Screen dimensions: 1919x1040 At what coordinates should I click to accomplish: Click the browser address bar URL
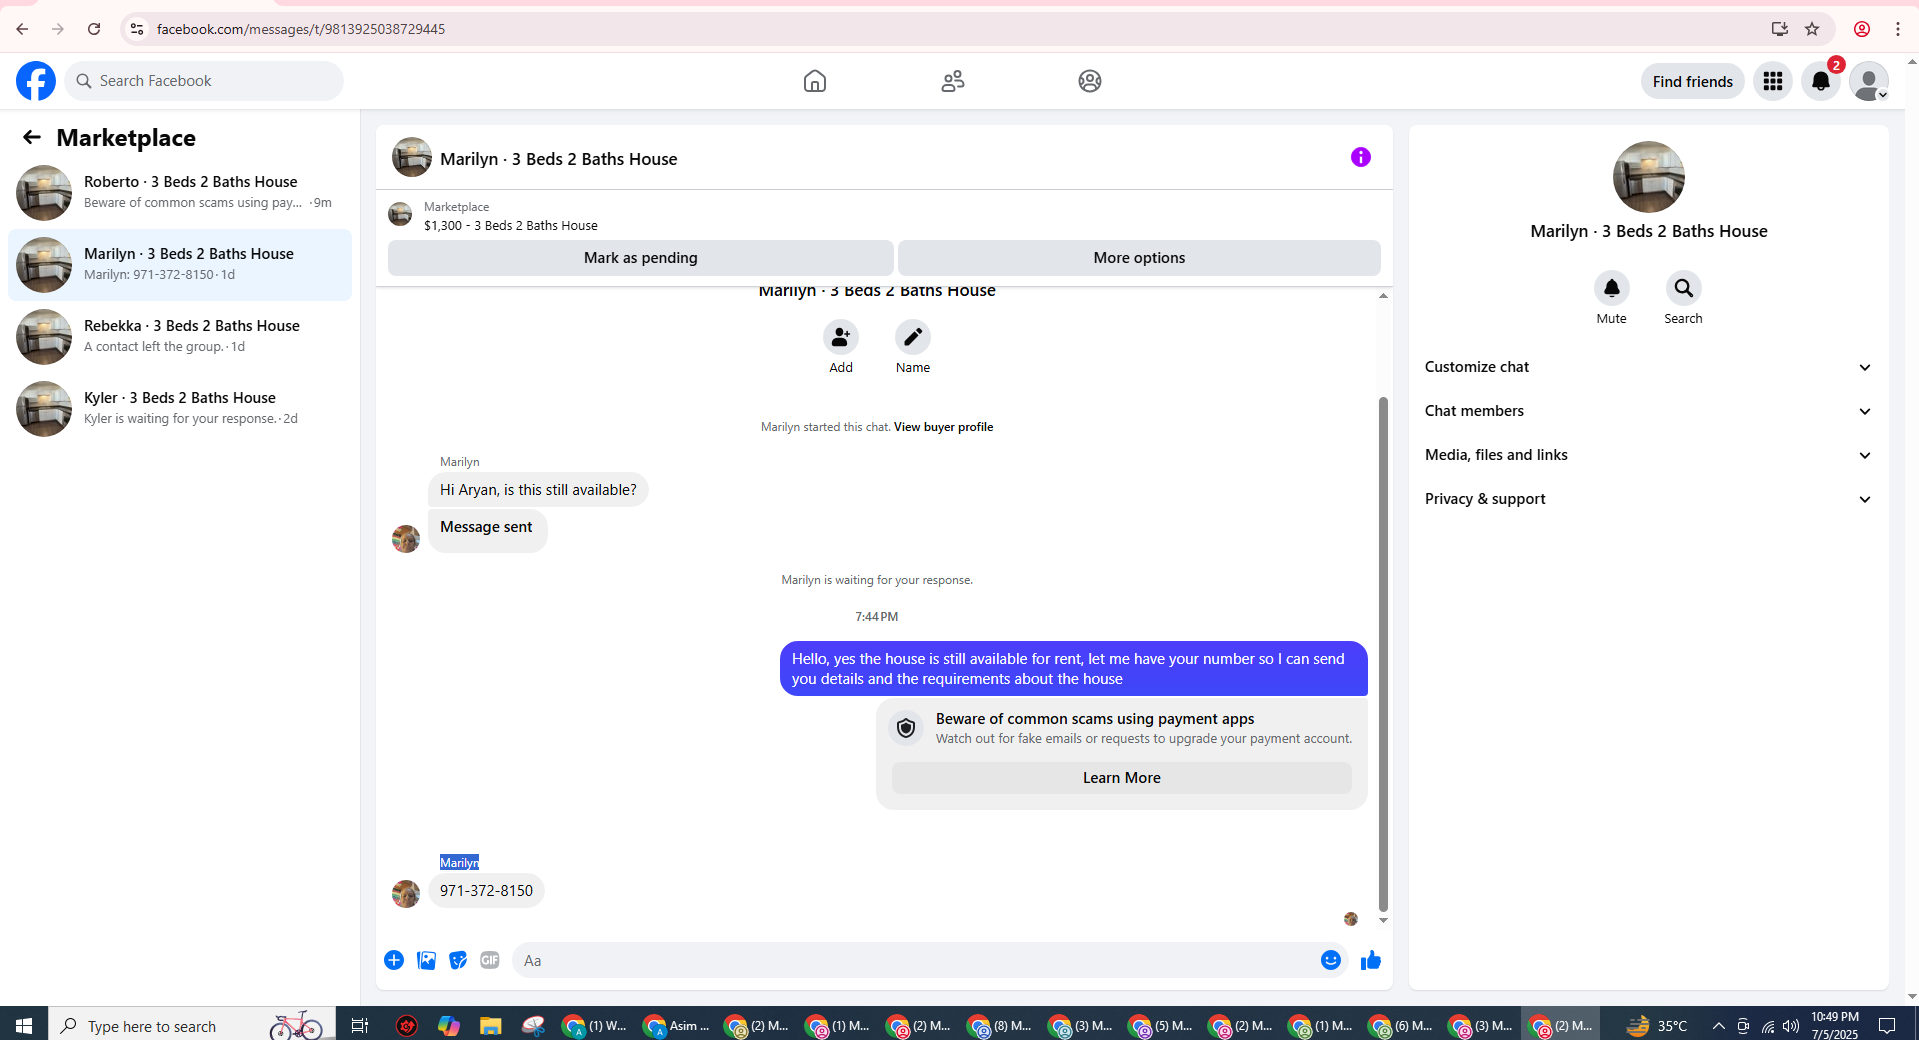[x=301, y=29]
